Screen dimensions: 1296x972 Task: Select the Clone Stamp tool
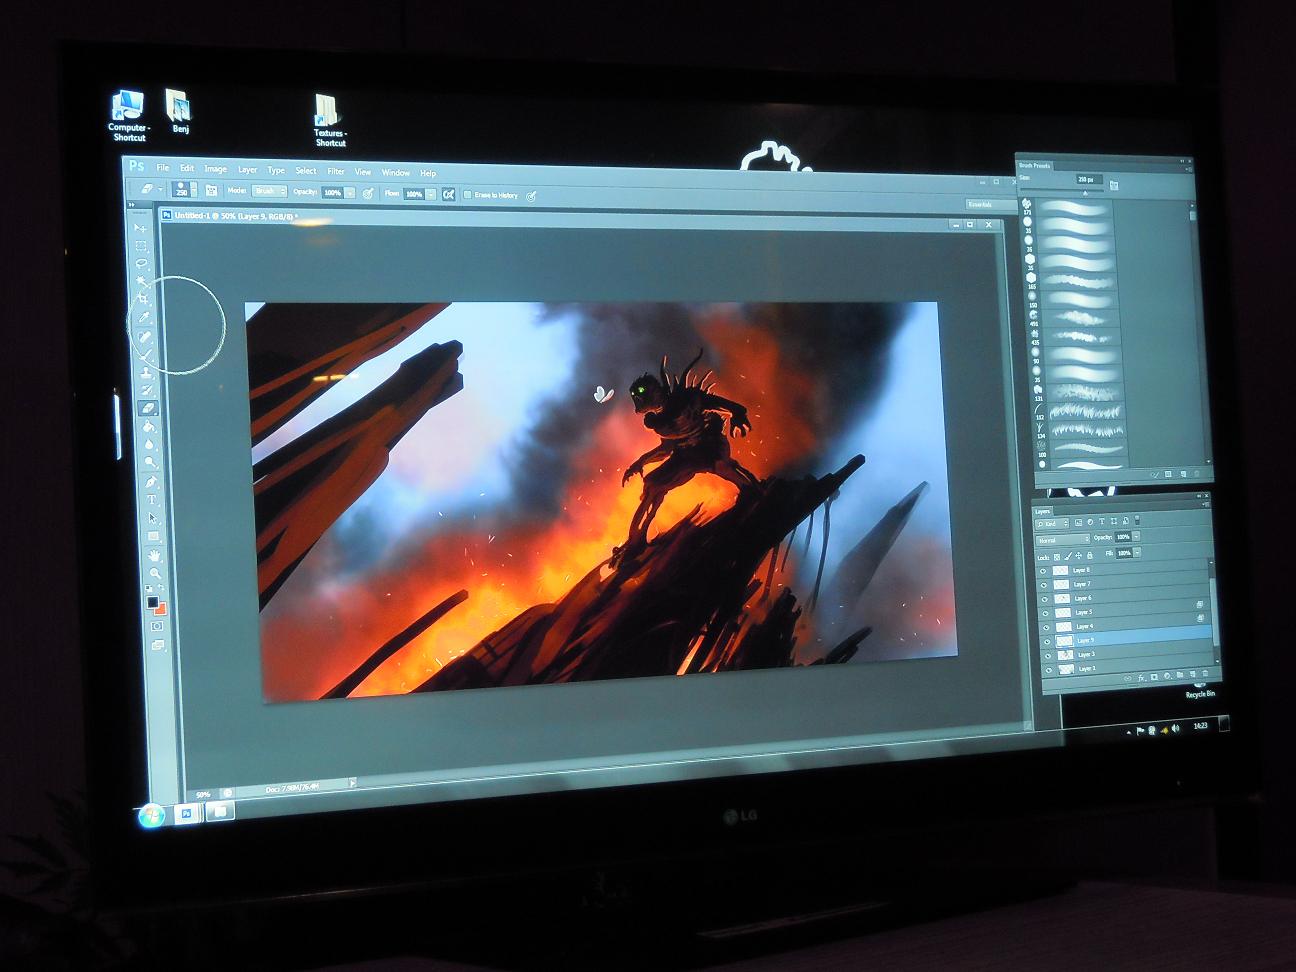pyautogui.click(x=146, y=372)
